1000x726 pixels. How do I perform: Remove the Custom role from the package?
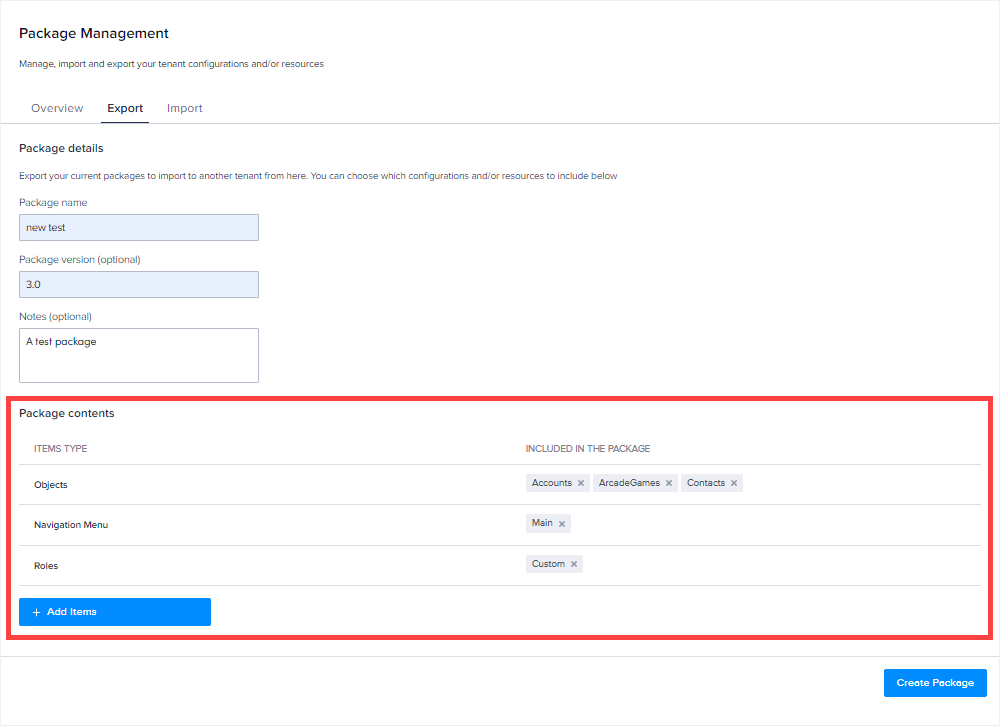point(575,563)
